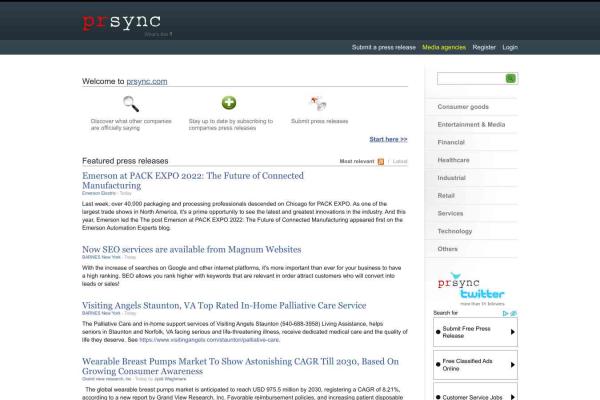
Task: Open Media agencies menu item
Action: tap(444, 47)
